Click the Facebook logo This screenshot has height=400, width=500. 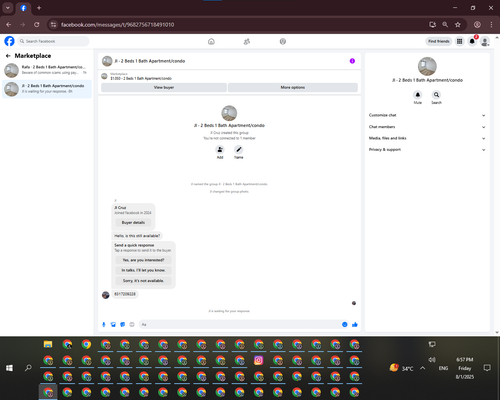9,41
